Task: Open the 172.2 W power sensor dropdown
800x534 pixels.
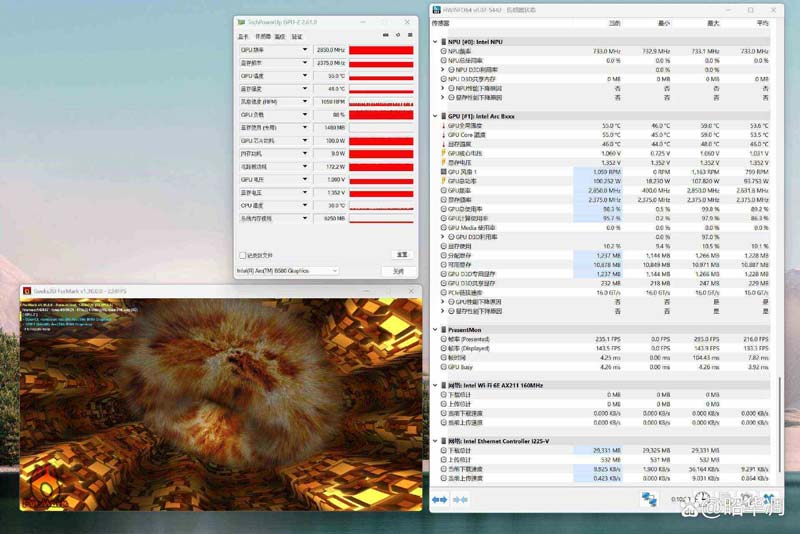Action: coord(305,167)
